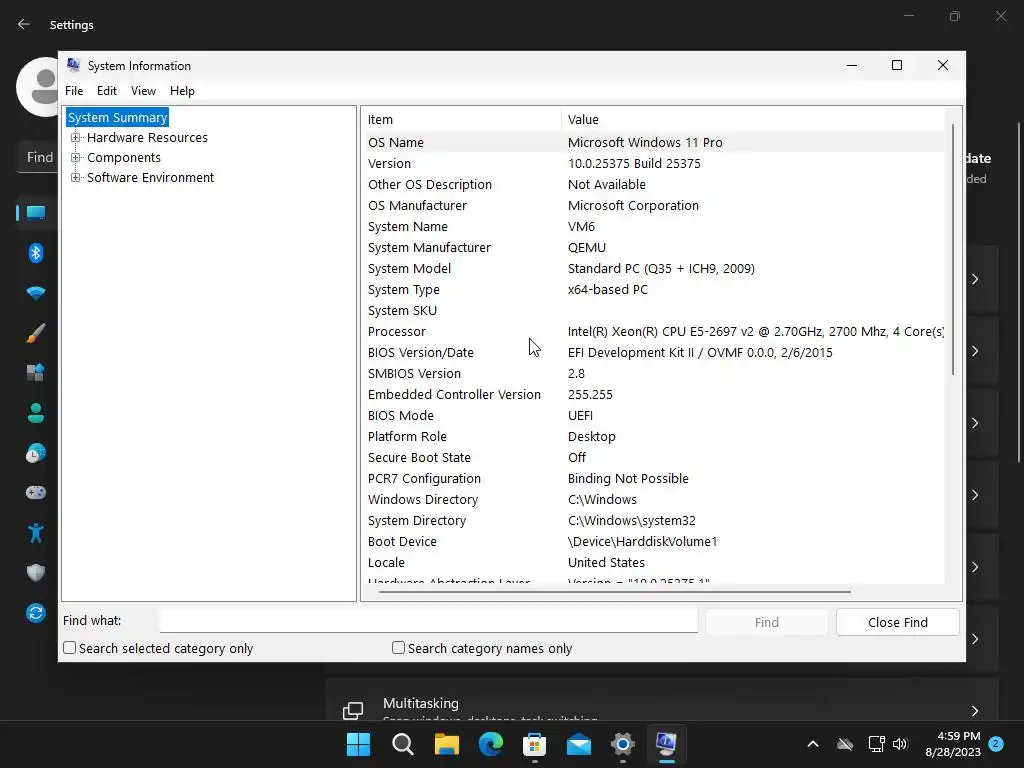The image size is (1024, 768).
Task: Select the BIOS Mode row
Action: coord(654,415)
